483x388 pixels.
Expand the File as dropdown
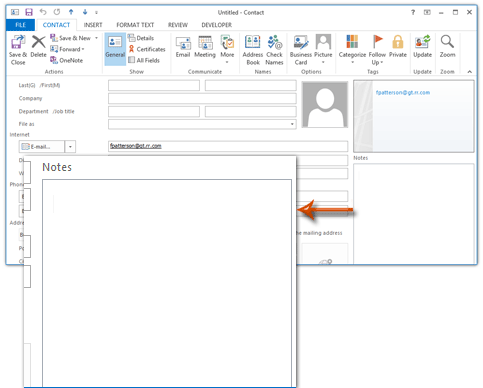coord(292,124)
